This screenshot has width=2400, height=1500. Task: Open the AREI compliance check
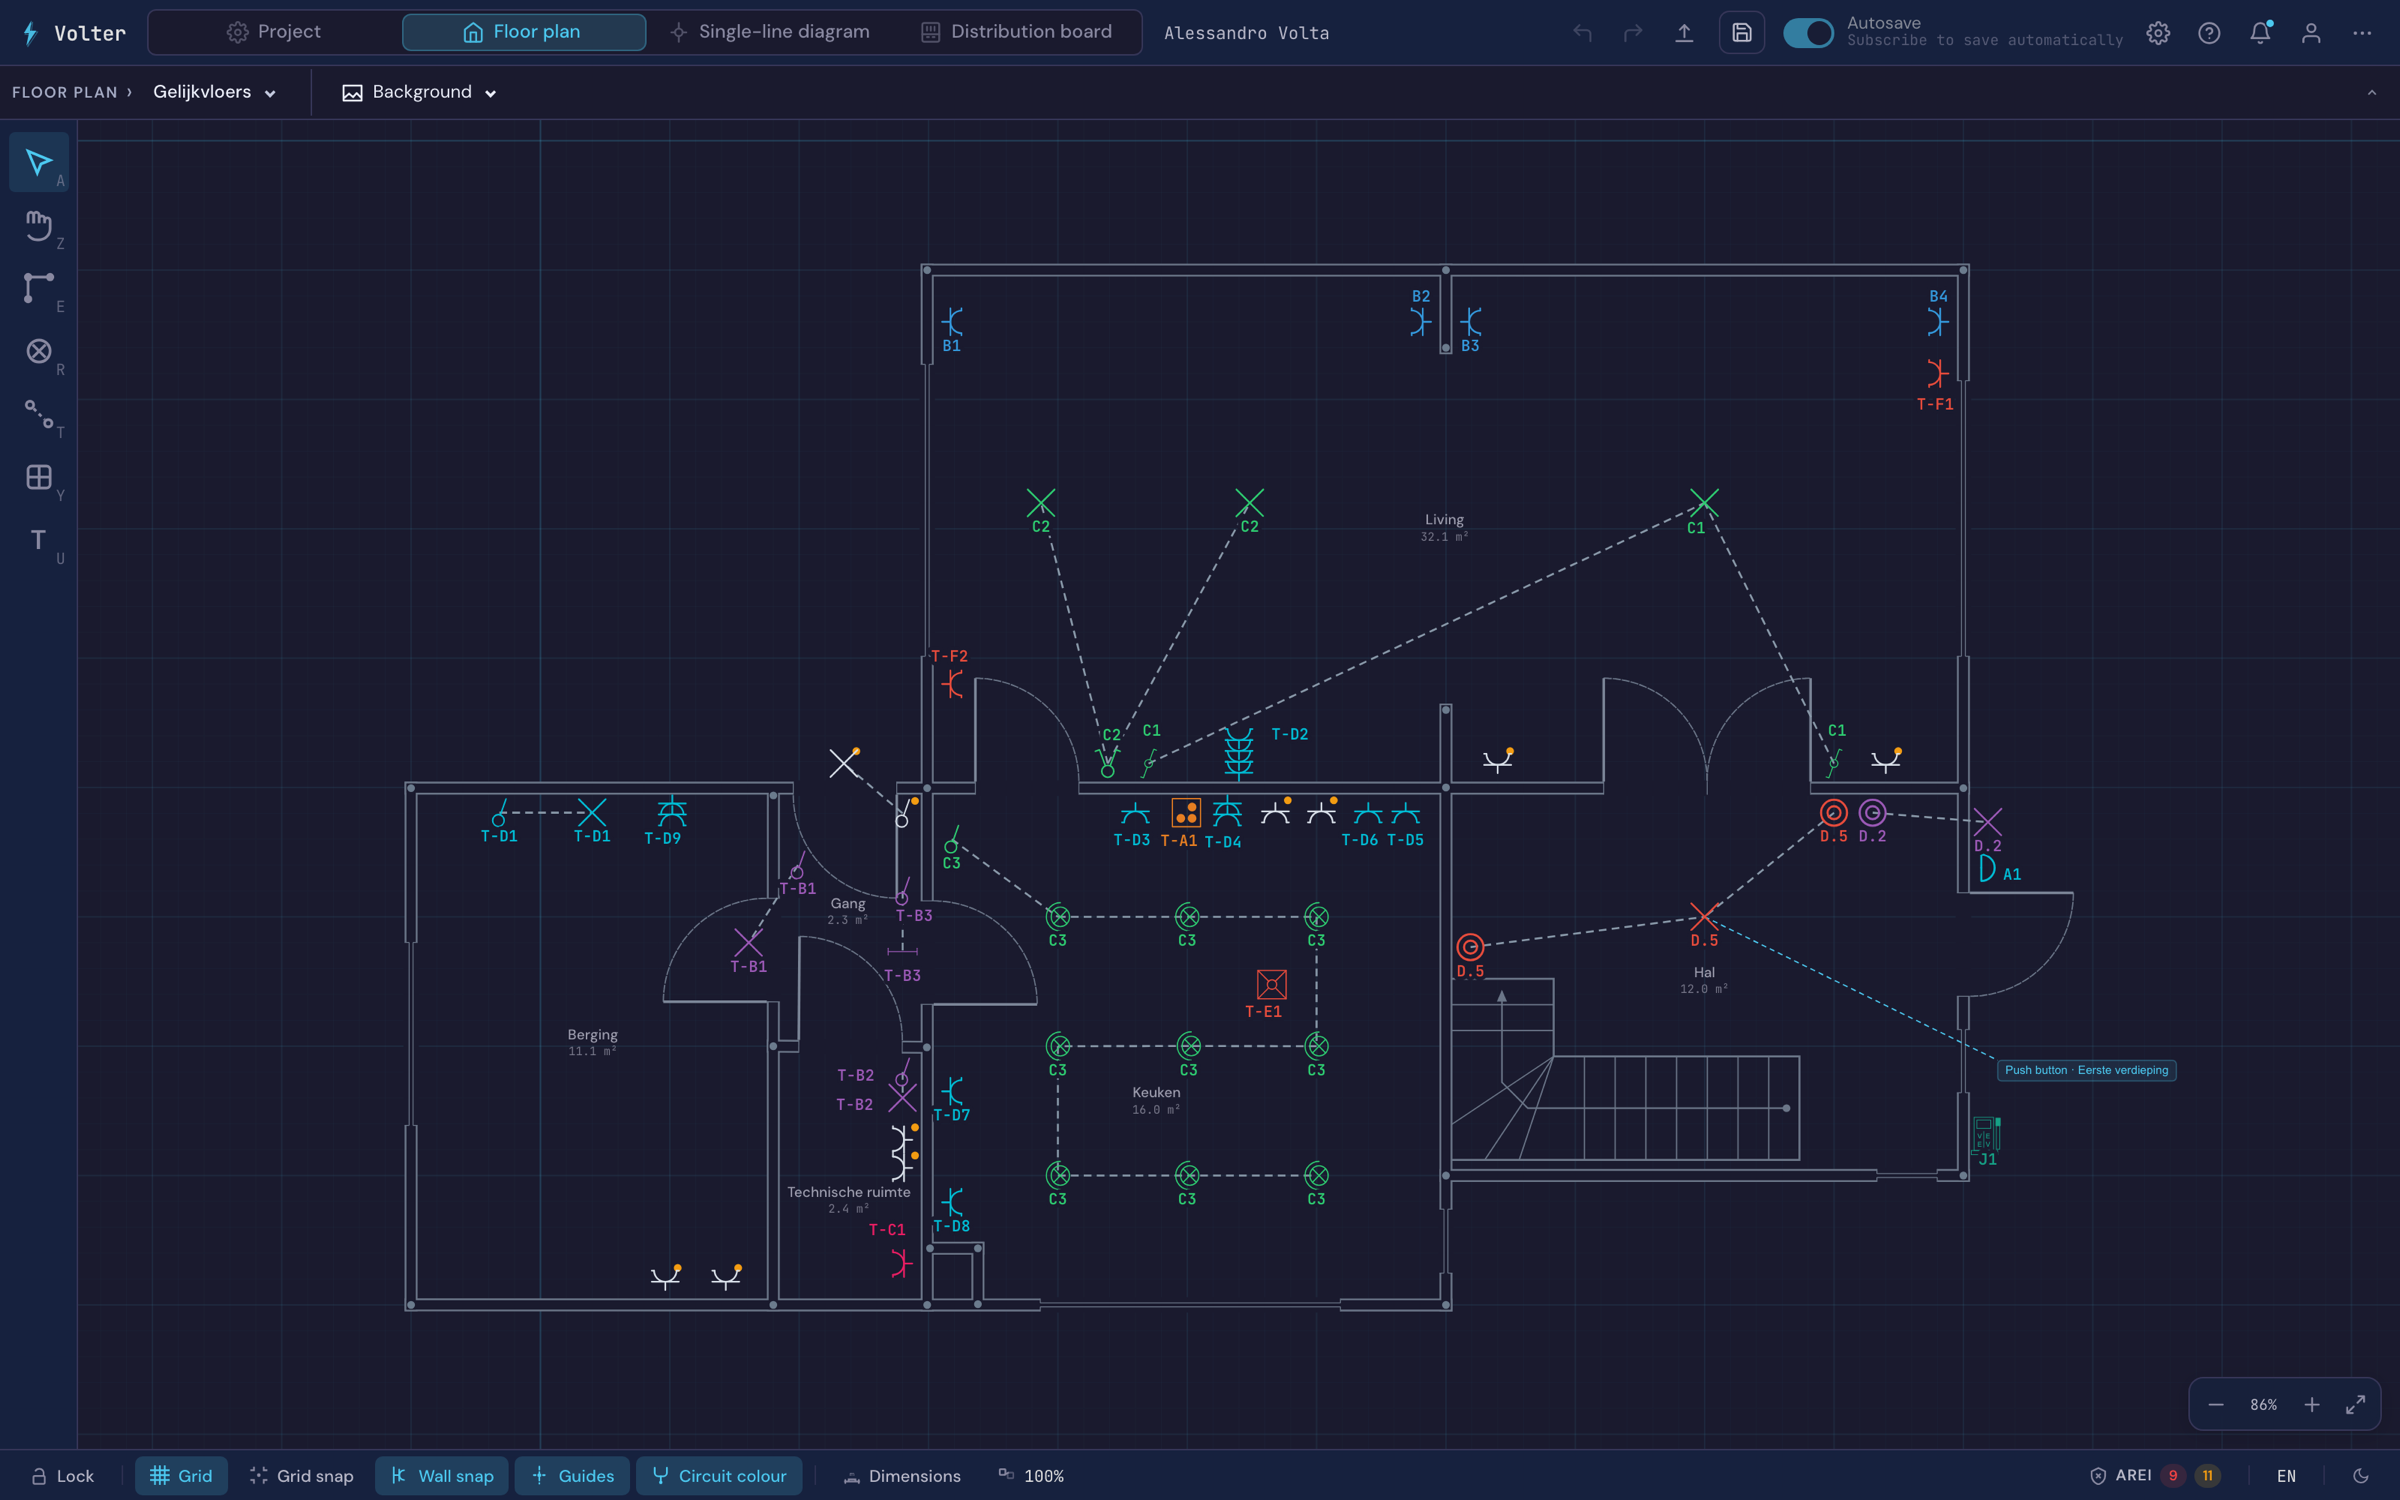click(x=2155, y=1476)
